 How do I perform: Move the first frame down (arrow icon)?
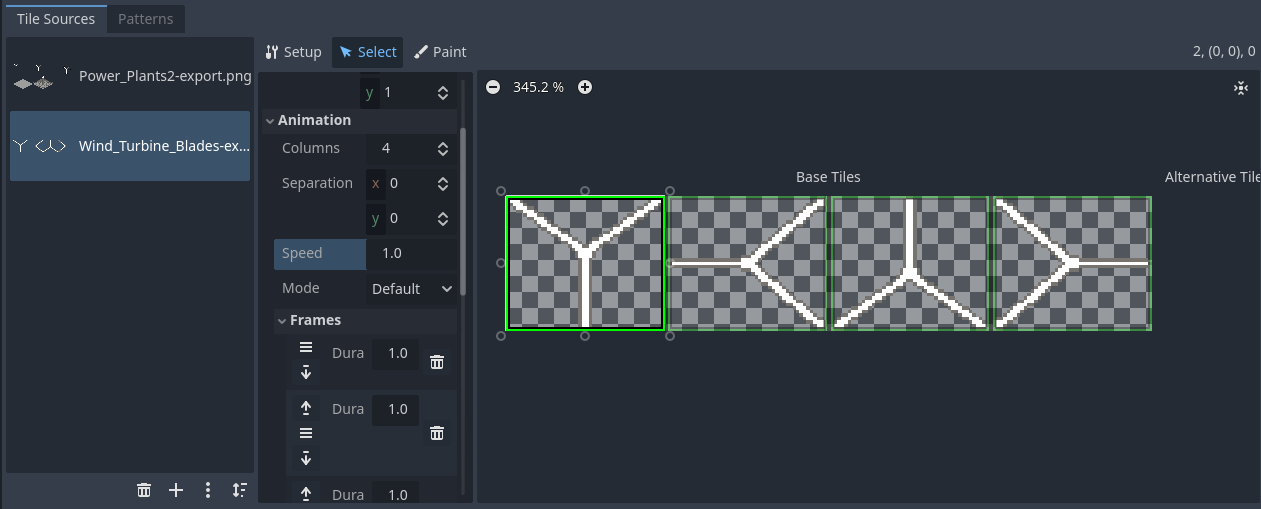pyautogui.click(x=306, y=372)
